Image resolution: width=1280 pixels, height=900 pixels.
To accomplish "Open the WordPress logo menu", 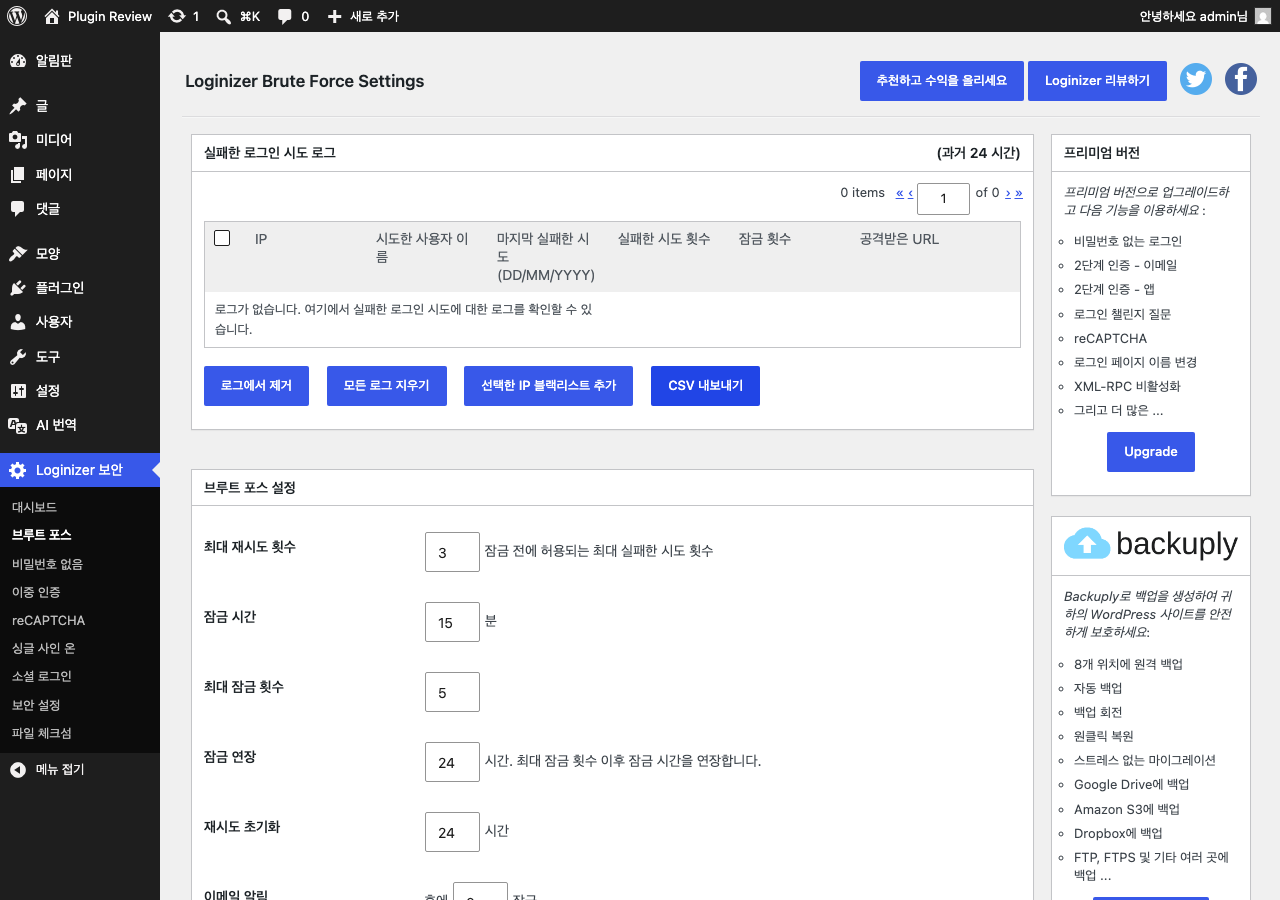I will (x=17, y=16).
